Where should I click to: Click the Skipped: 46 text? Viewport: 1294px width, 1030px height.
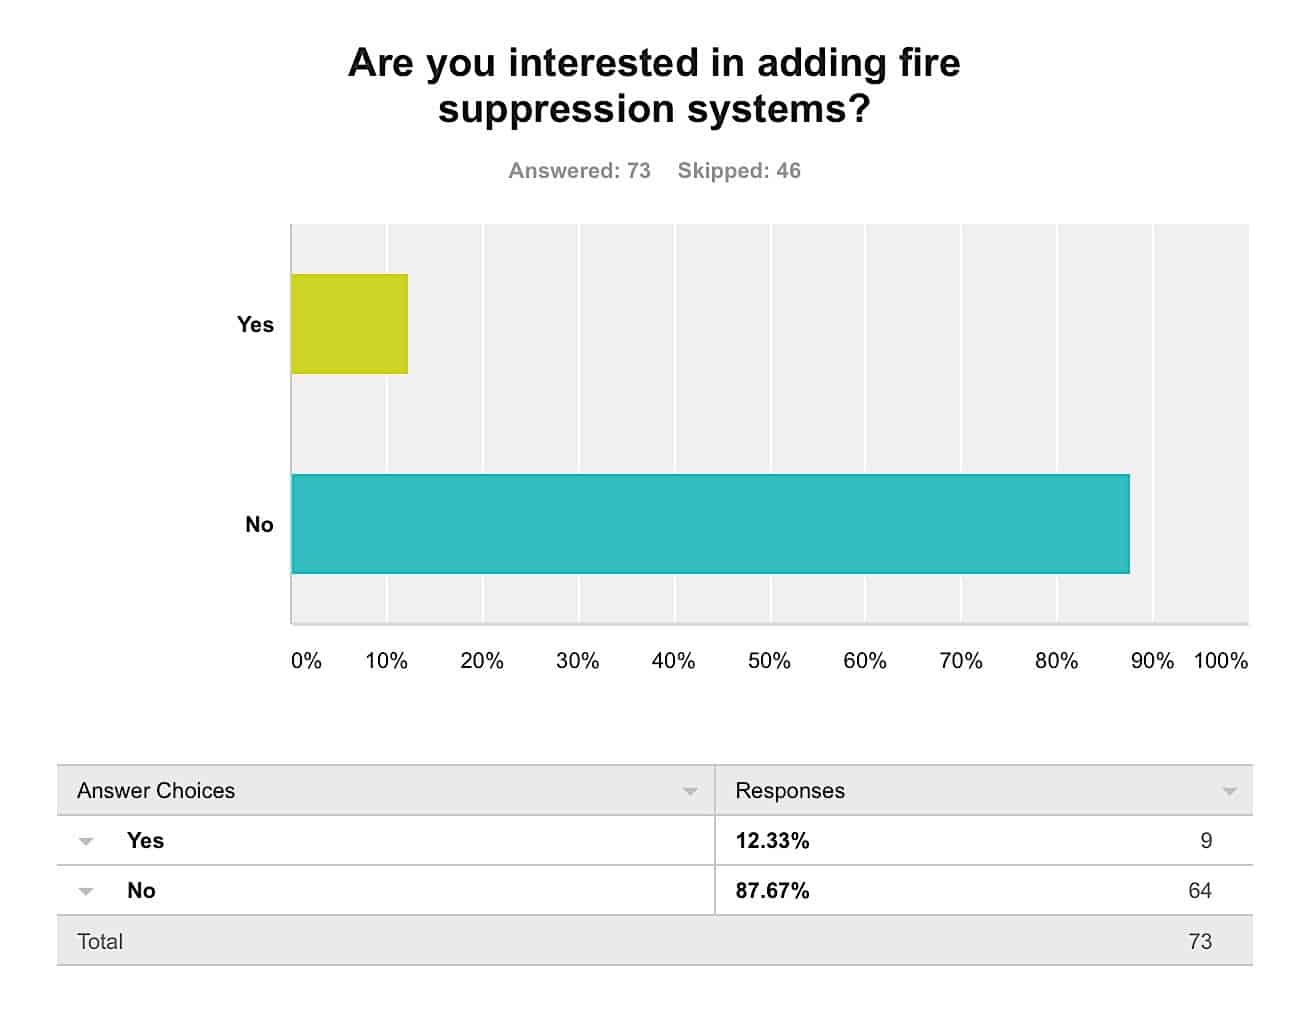click(x=739, y=171)
